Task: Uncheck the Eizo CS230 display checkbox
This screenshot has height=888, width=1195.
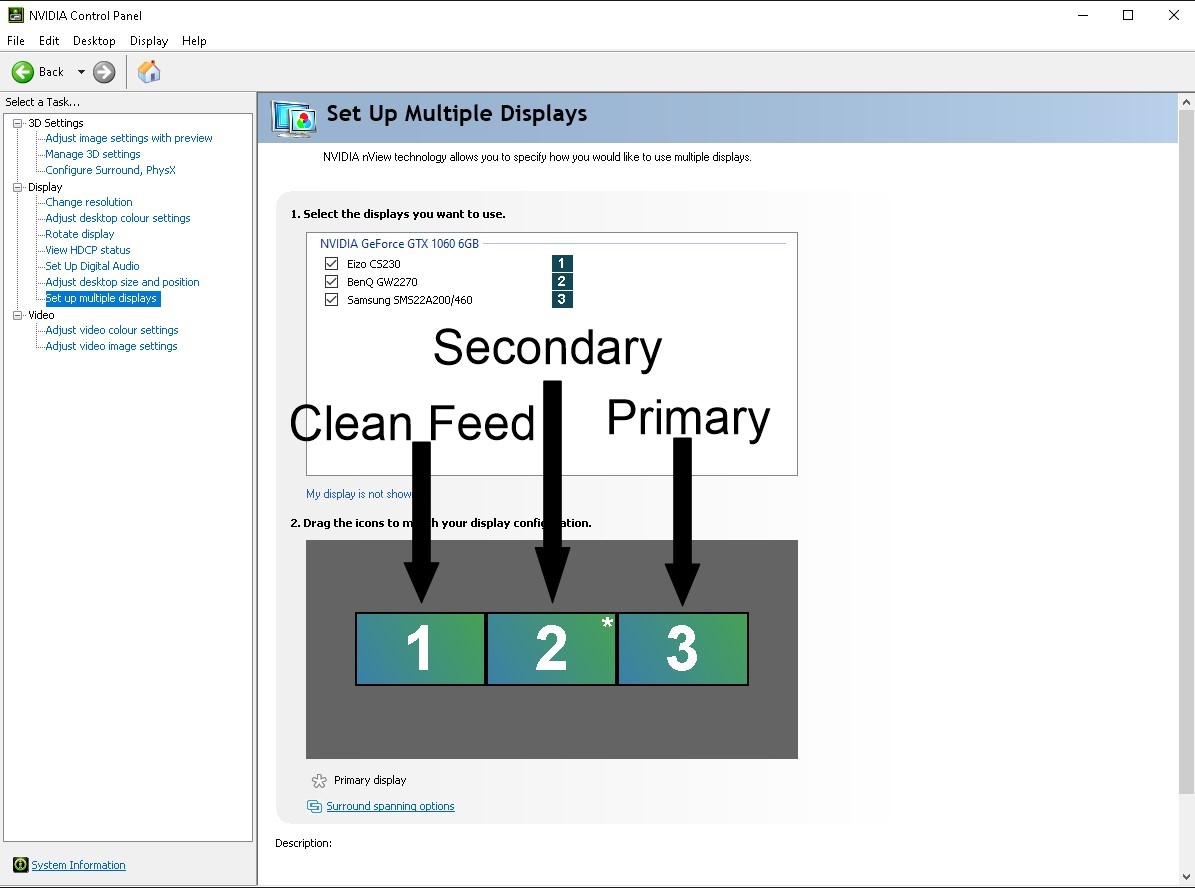Action: pyautogui.click(x=332, y=263)
